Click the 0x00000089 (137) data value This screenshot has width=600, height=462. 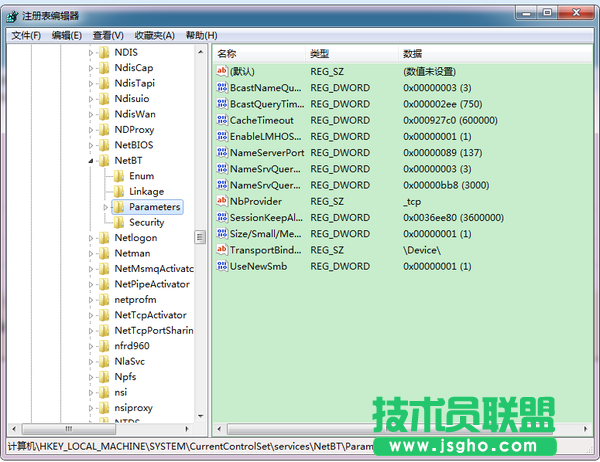(442, 153)
